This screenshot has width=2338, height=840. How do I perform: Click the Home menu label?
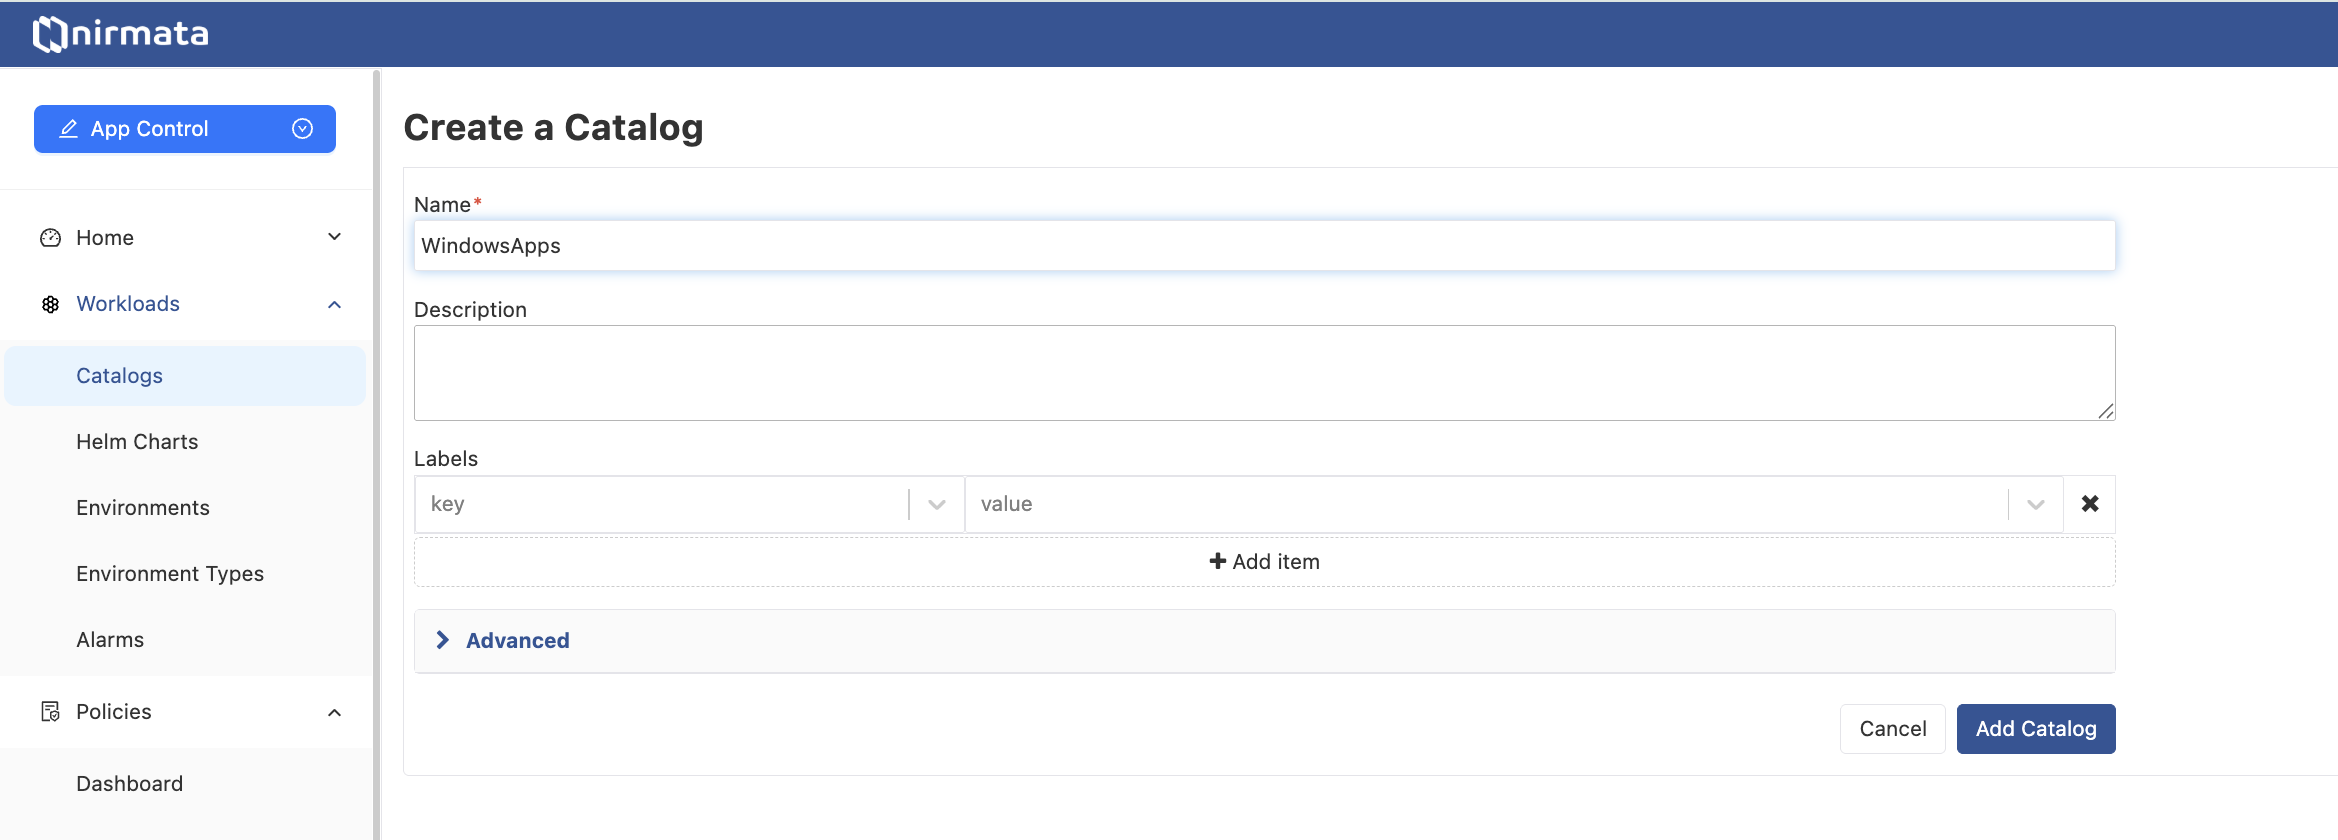105,238
